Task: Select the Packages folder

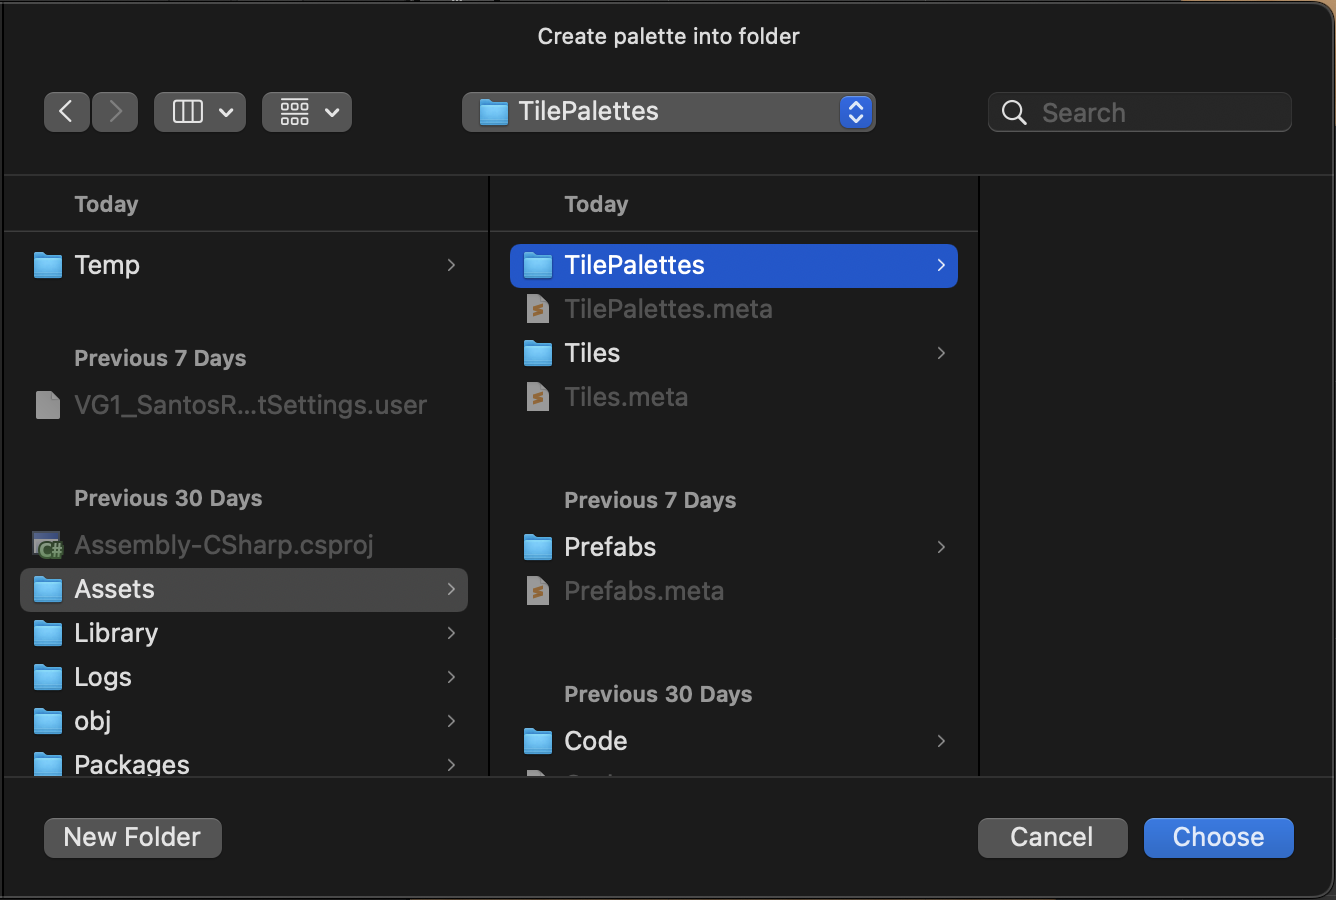Action: click(x=131, y=764)
